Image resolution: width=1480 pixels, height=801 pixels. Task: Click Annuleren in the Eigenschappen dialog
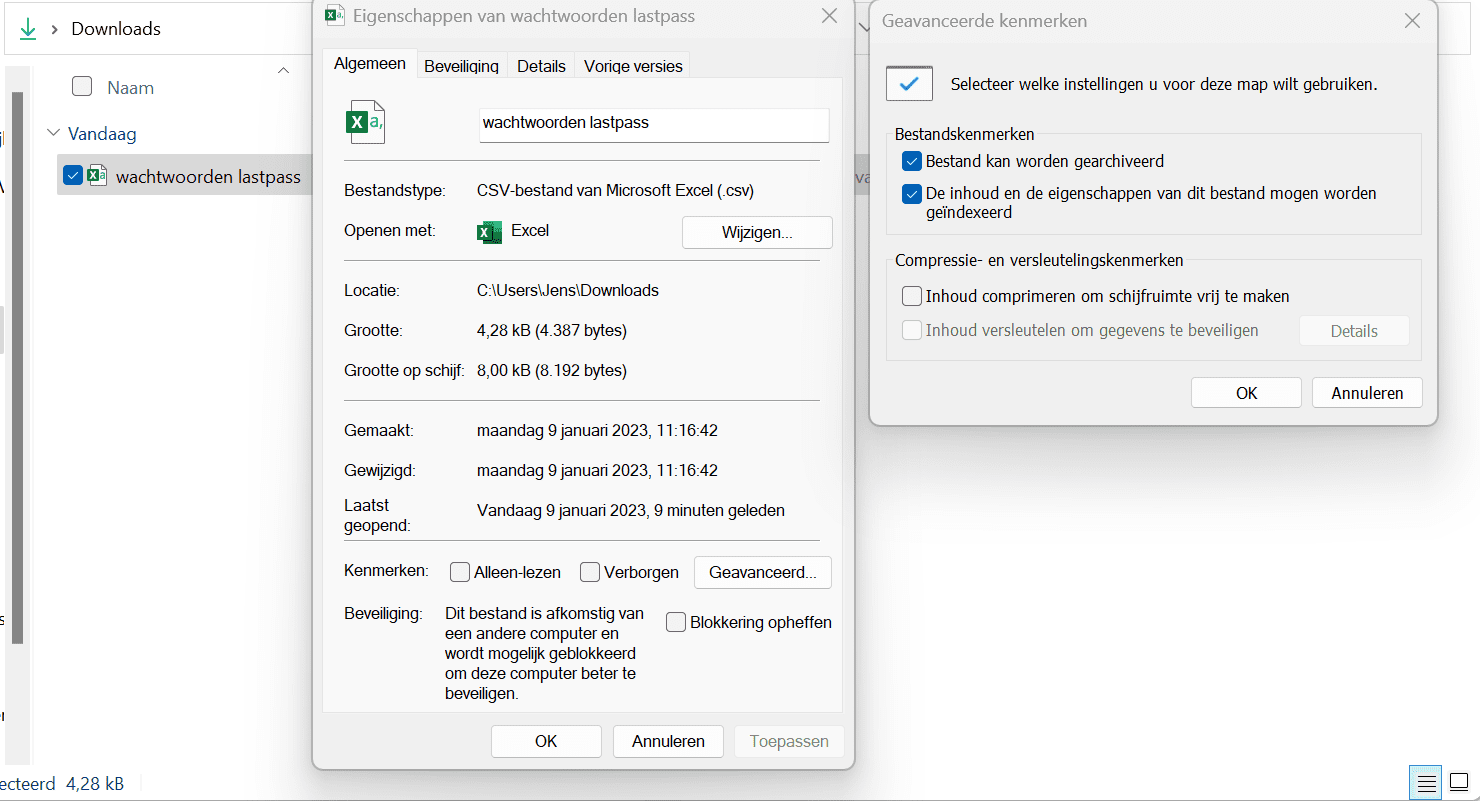[668, 741]
